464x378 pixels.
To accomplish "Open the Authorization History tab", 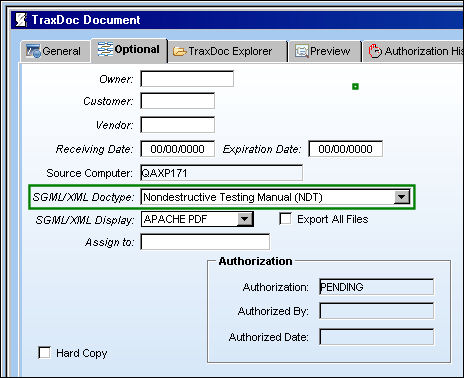I will (413, 51).
